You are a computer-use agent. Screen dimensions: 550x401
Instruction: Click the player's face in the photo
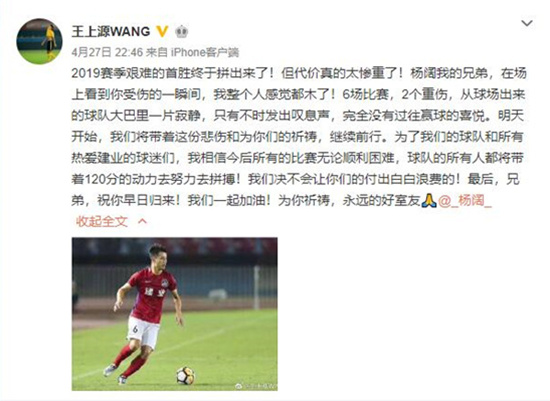(157, 258)
